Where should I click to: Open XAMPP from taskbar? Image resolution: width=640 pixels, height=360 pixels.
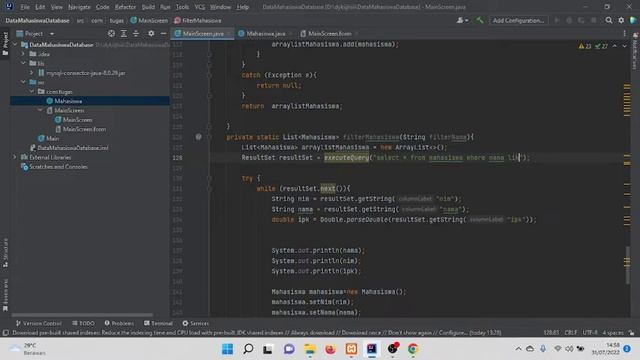pyautogui.click(x=351, y=349)
